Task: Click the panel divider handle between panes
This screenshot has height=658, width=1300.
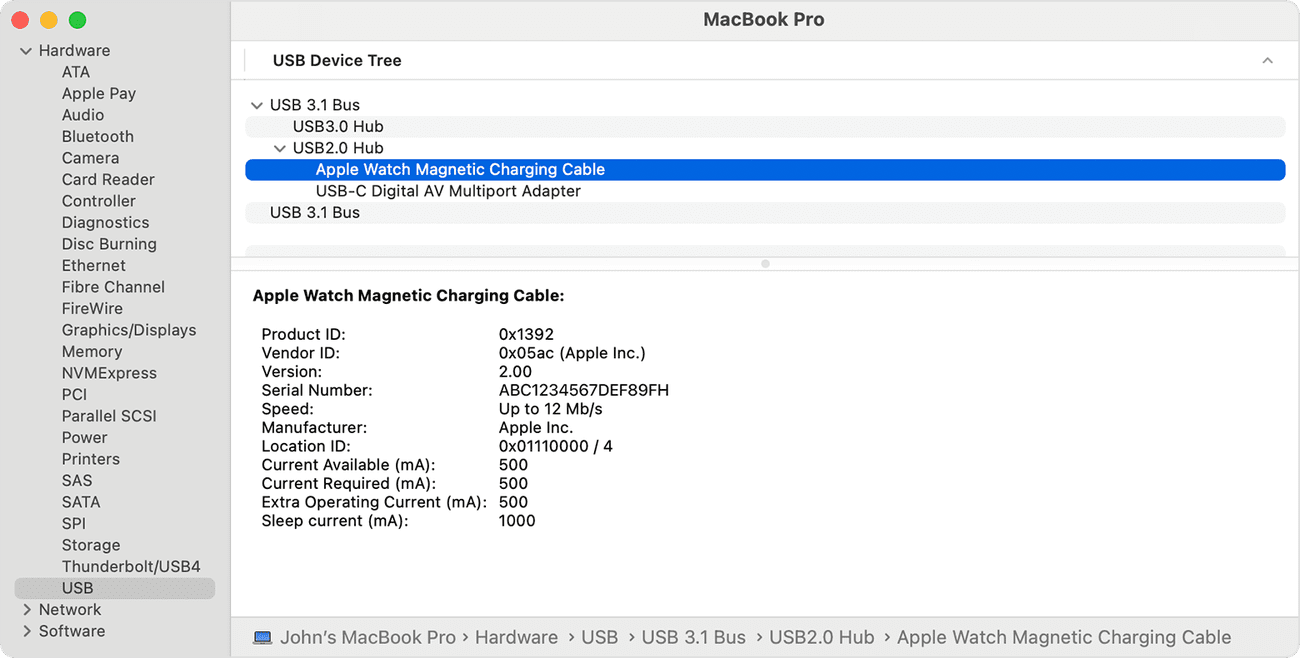Action: 765,264
